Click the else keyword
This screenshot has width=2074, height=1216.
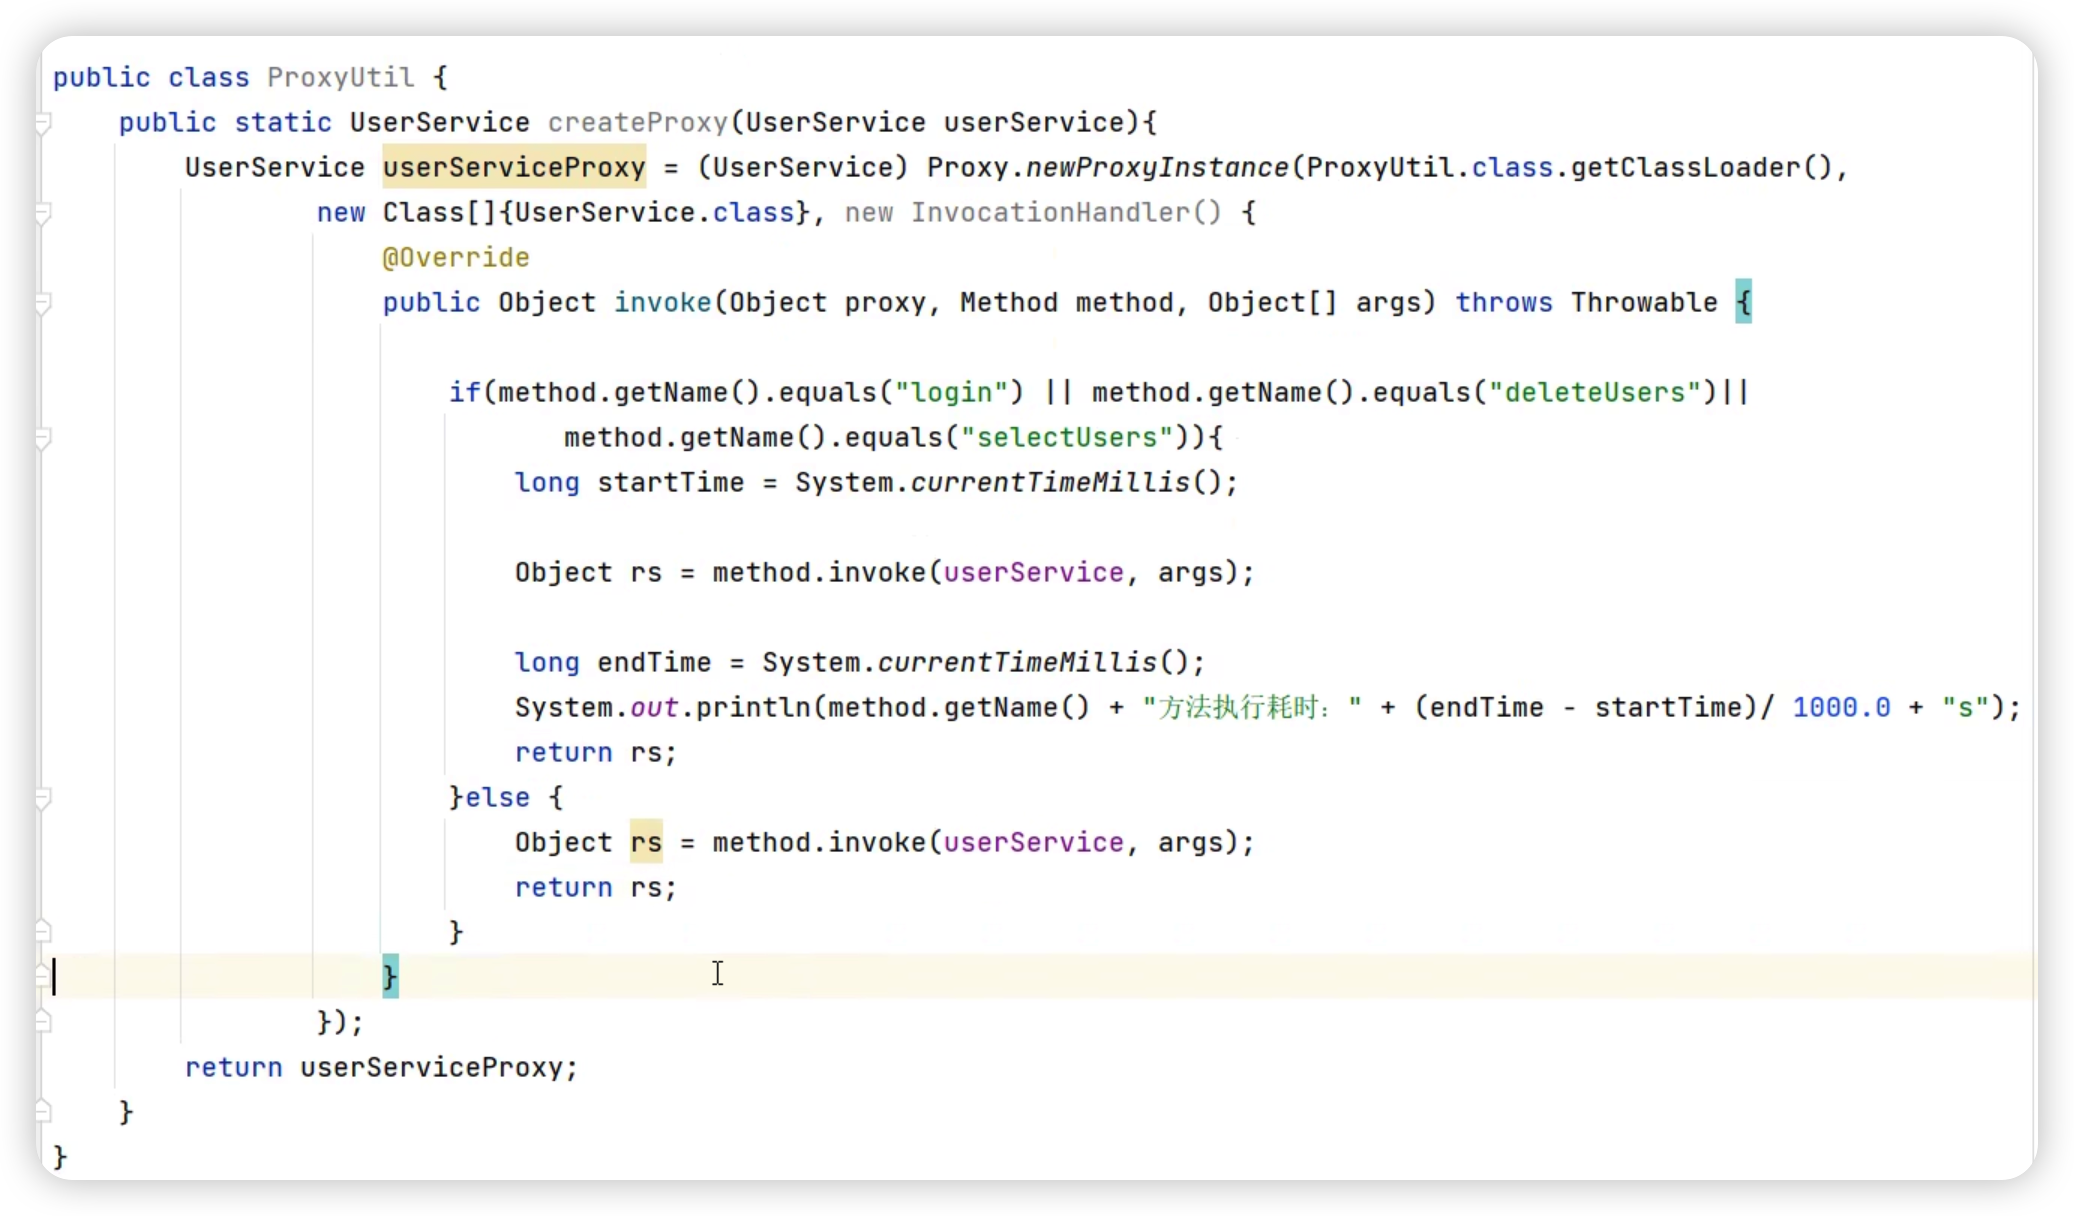click(497, 797)
